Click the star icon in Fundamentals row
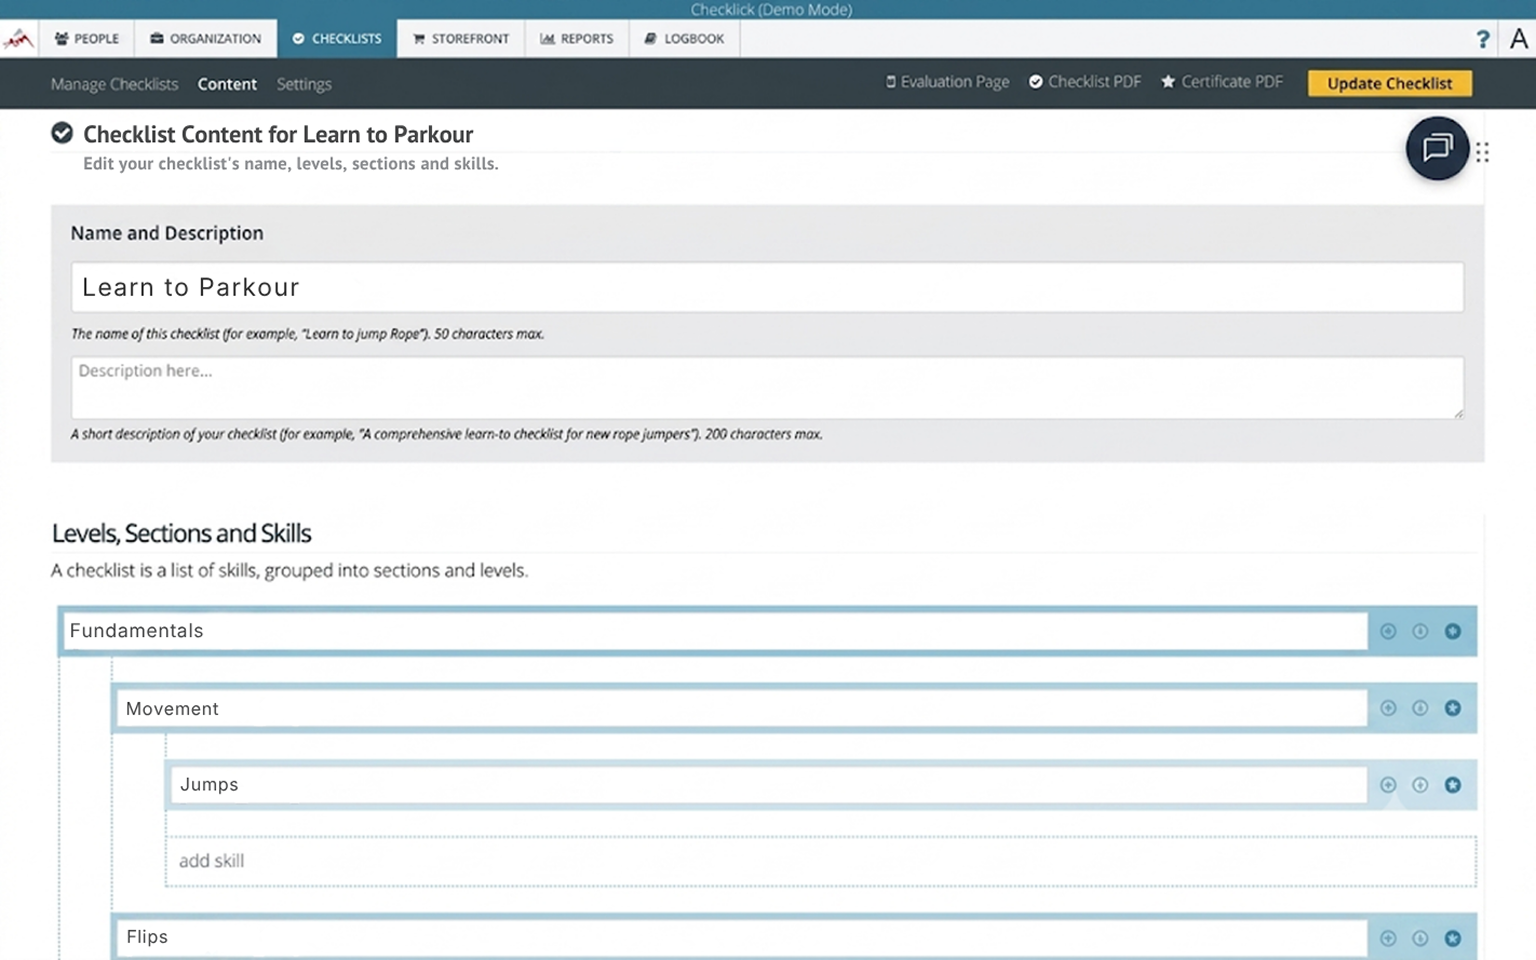Image resolution: width=1536 pixels, height=960 pixels. (1453, 631)
